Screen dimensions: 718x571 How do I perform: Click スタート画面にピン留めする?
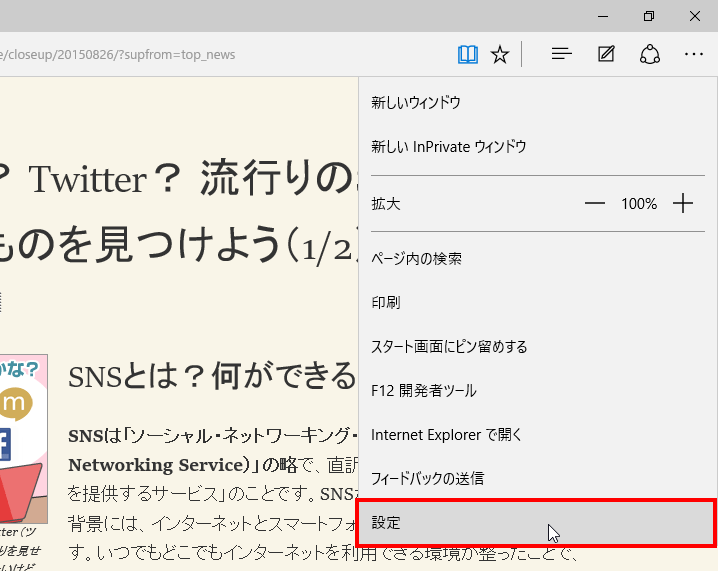pyautogui.click(x=449, y=347)
